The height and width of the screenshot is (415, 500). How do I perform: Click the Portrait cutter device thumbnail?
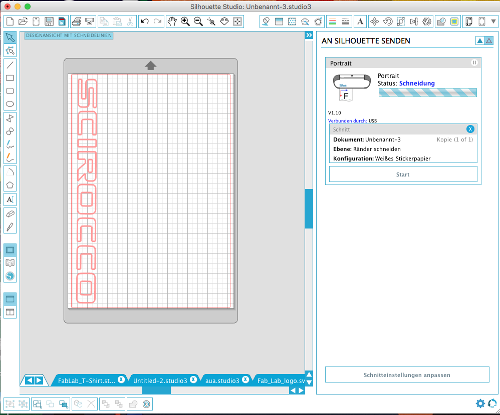(351, 87)
